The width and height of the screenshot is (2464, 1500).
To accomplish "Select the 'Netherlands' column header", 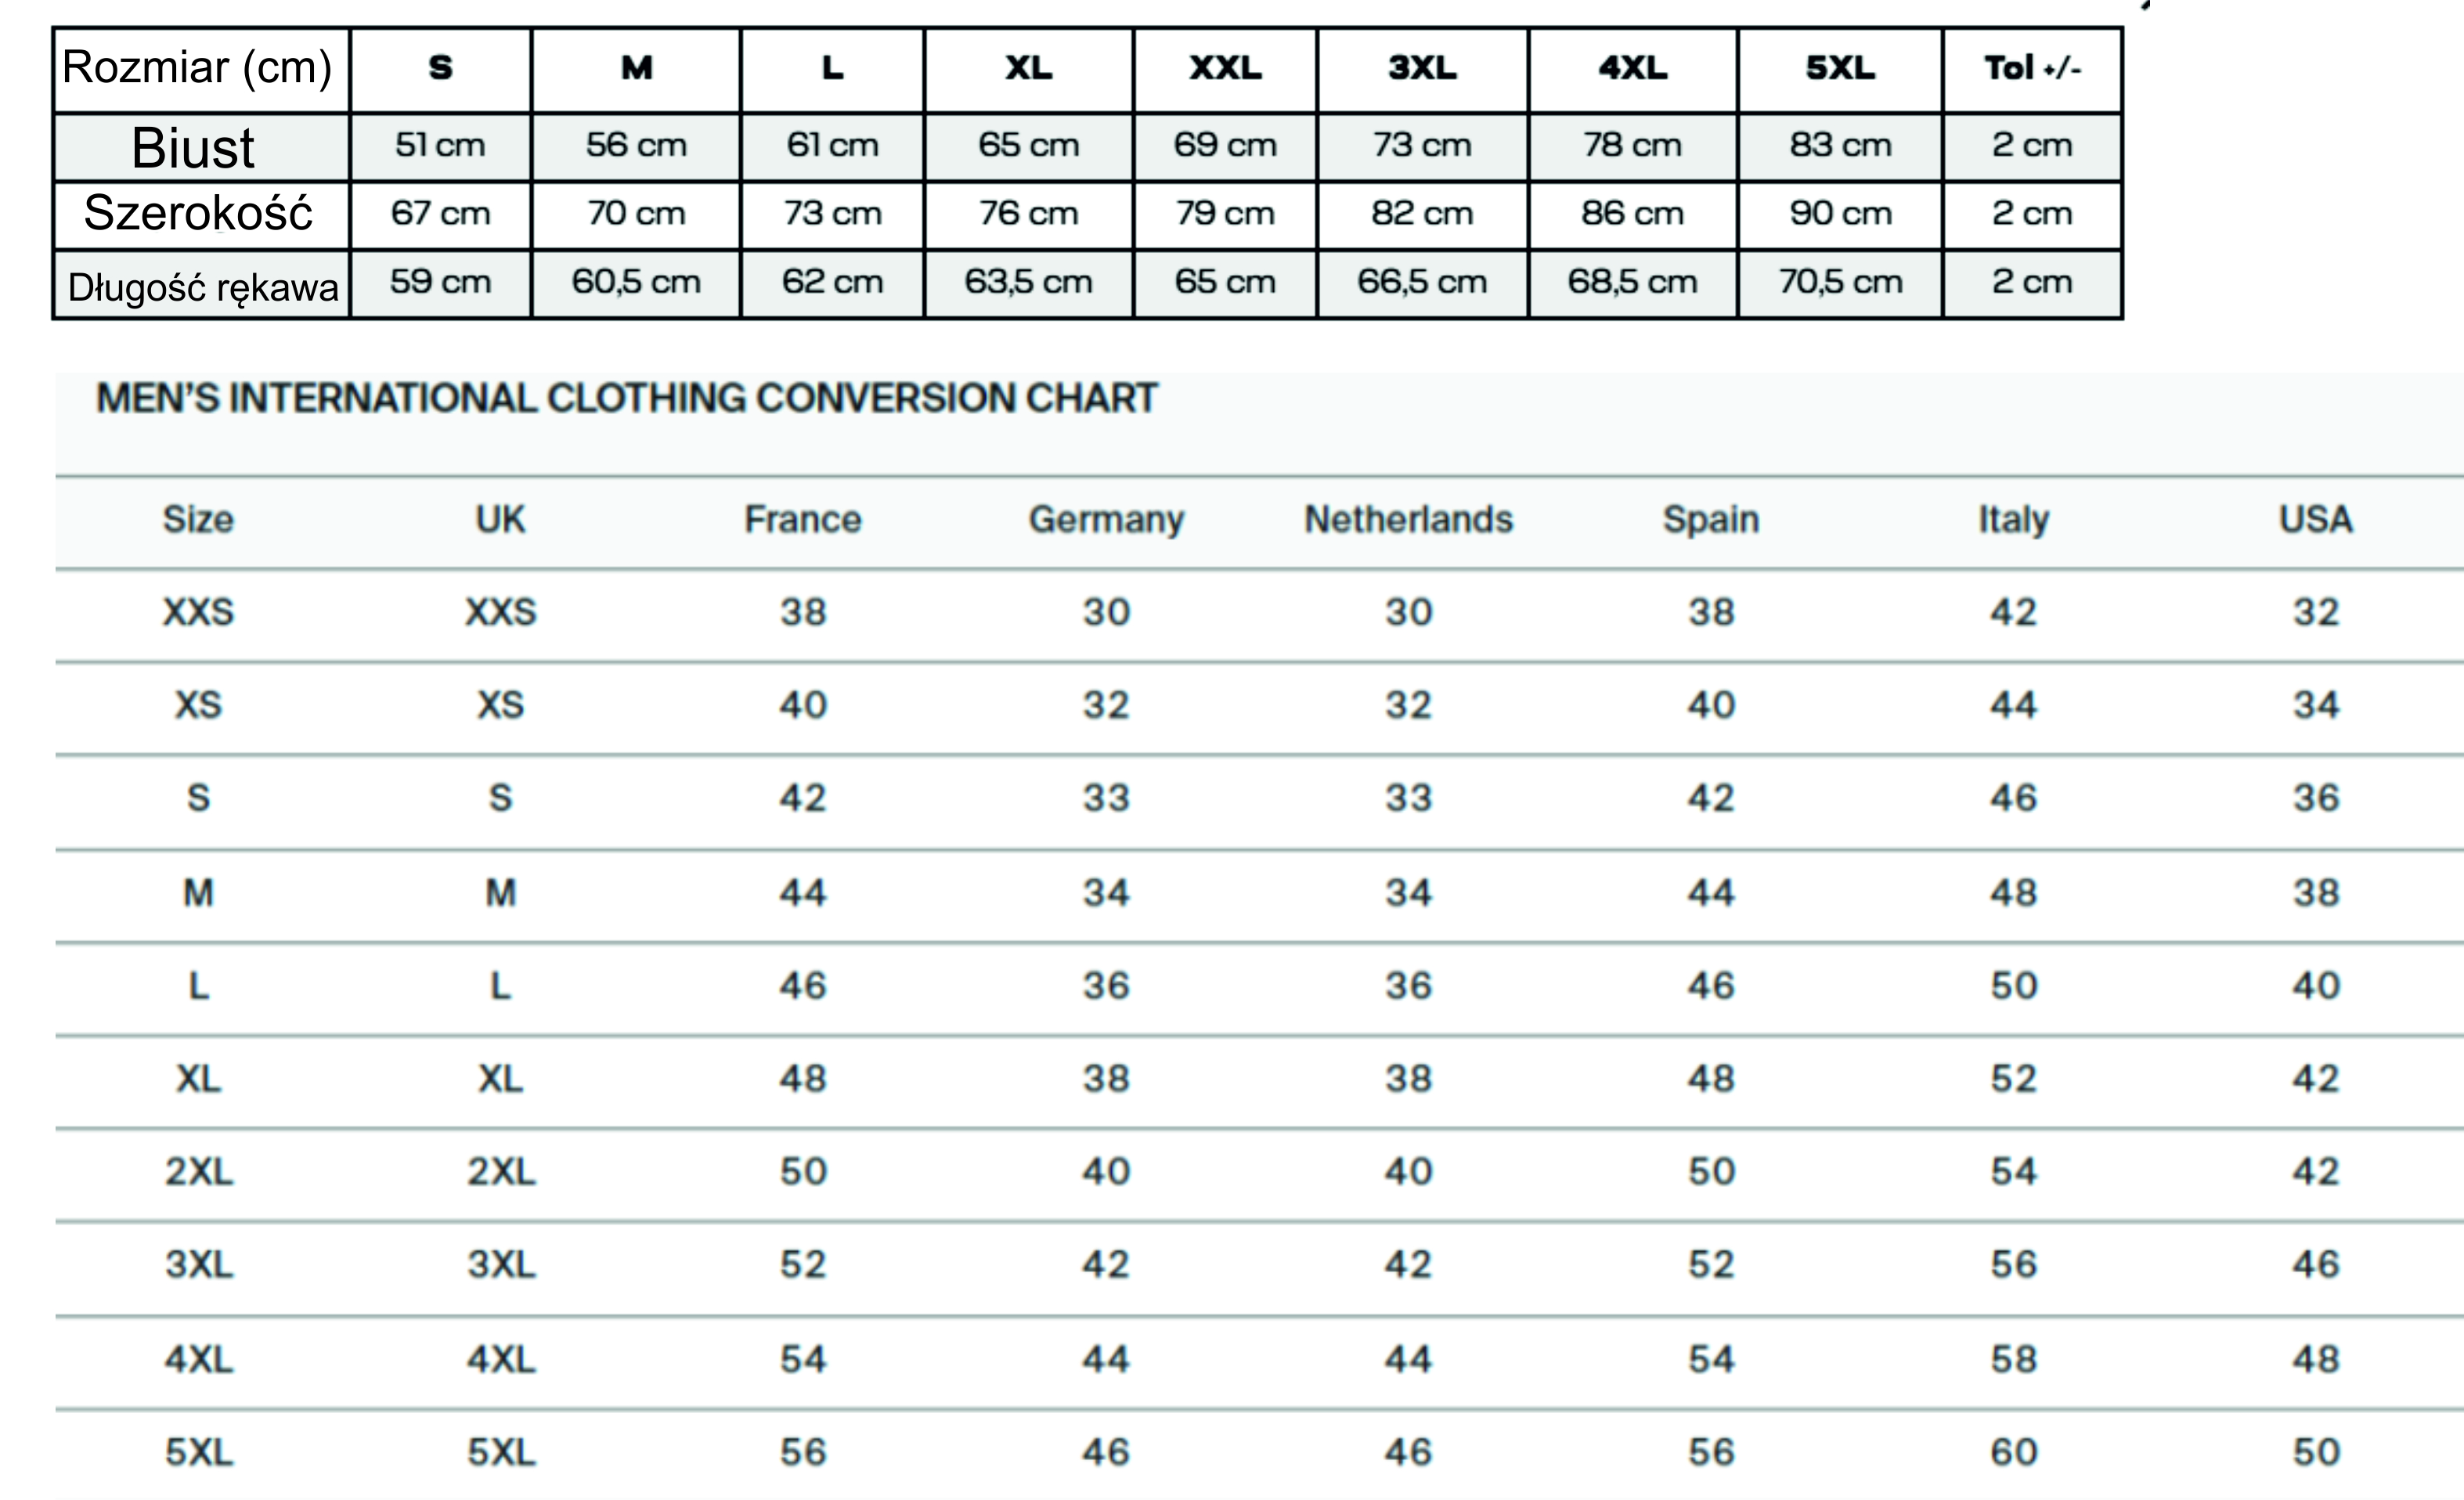I will 1408,520.
